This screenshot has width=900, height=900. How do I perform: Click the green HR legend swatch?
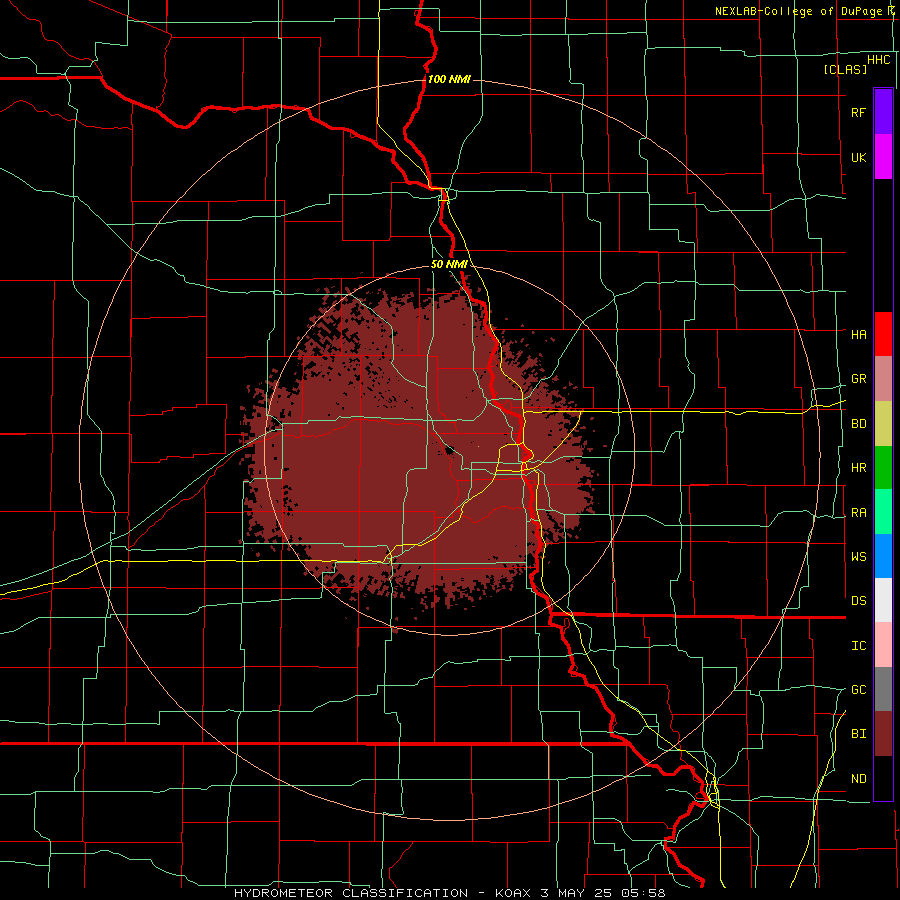[883, 468]
